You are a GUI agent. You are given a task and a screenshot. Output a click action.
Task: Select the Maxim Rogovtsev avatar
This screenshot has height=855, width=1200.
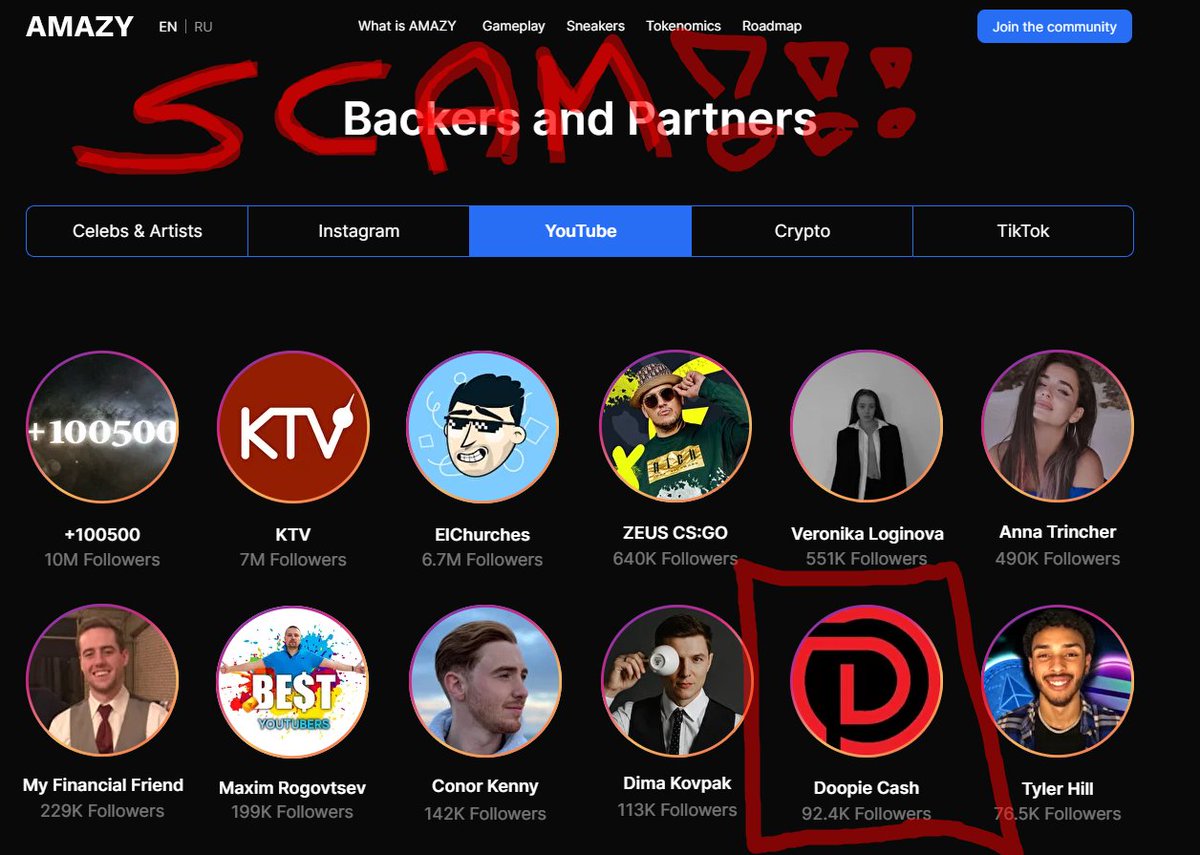click(293, 683)
